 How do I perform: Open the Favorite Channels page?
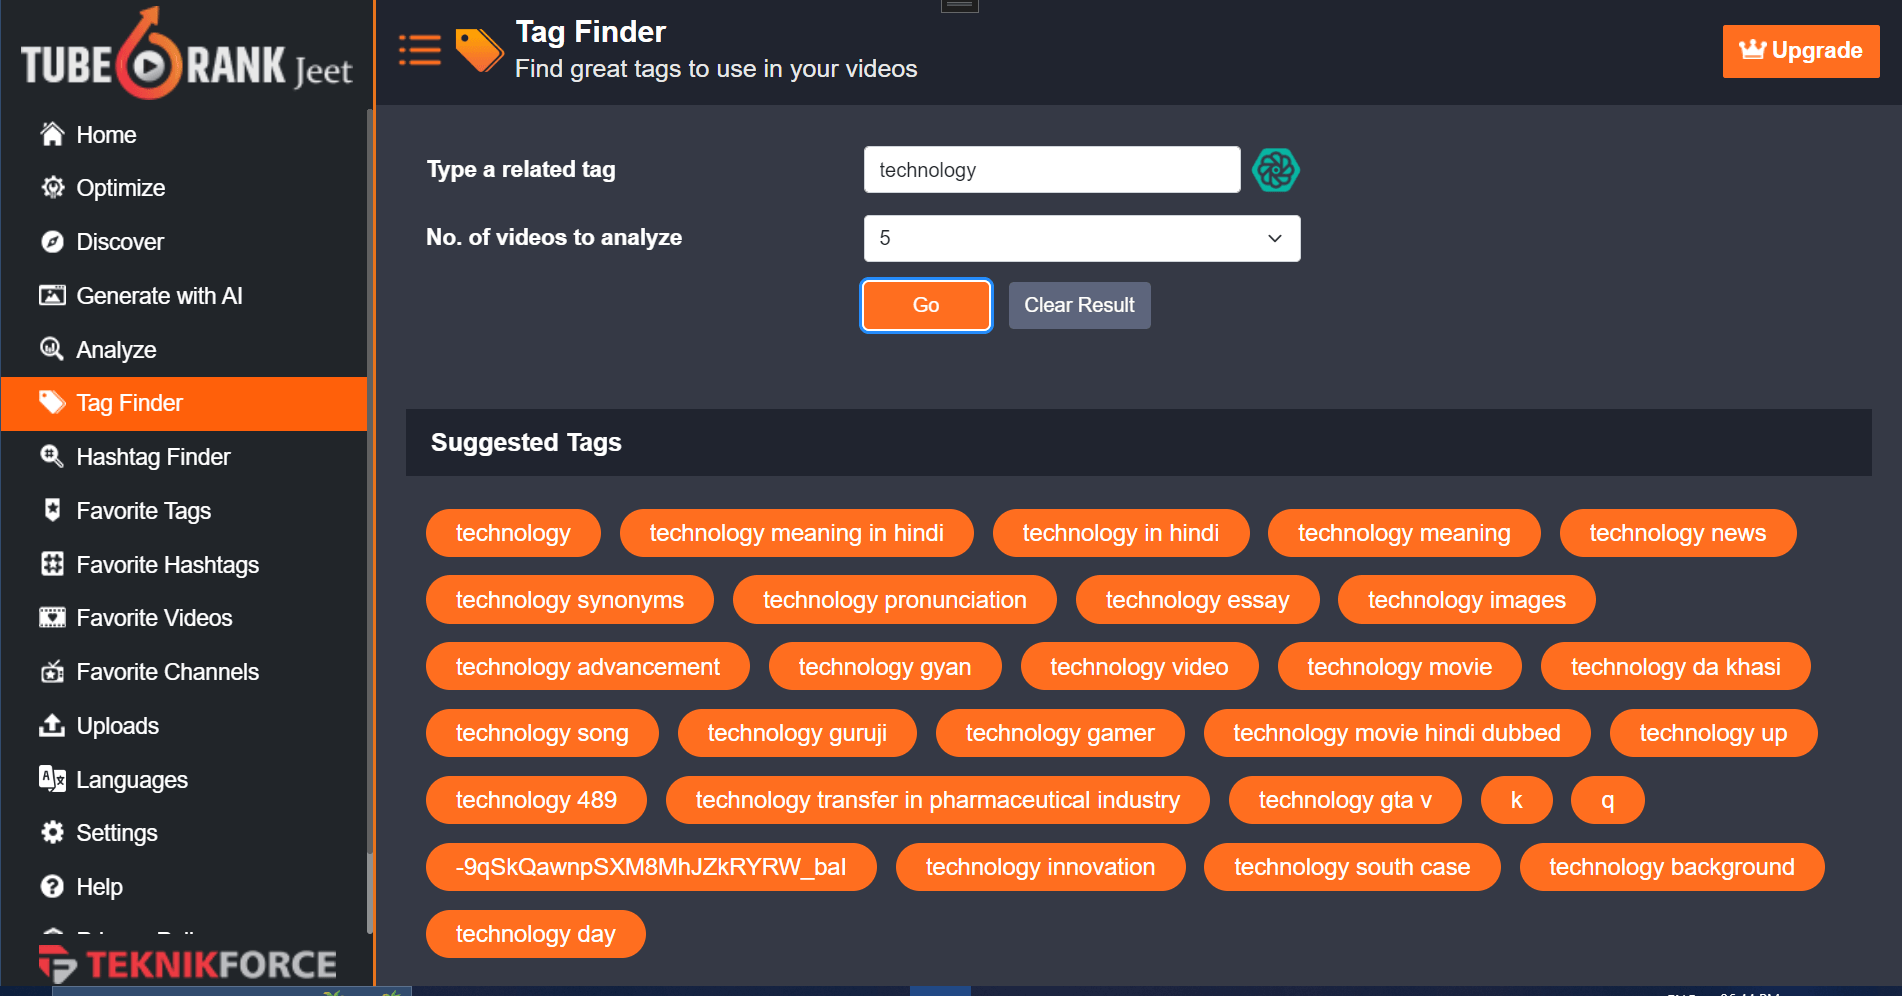pos(184,672)
